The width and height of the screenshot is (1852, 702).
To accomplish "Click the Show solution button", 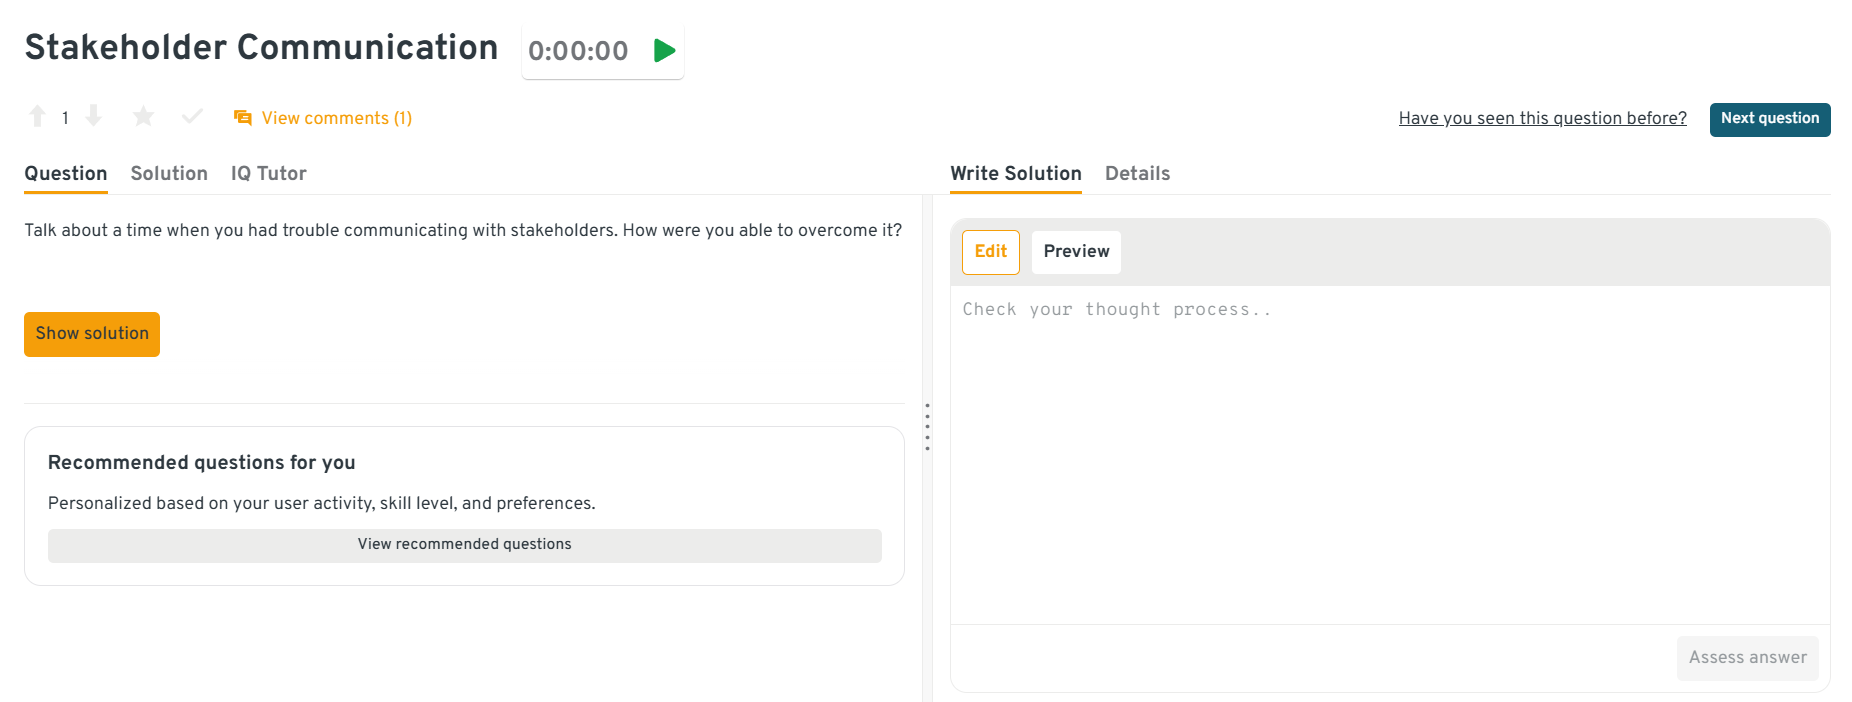I will click(92, 334).
